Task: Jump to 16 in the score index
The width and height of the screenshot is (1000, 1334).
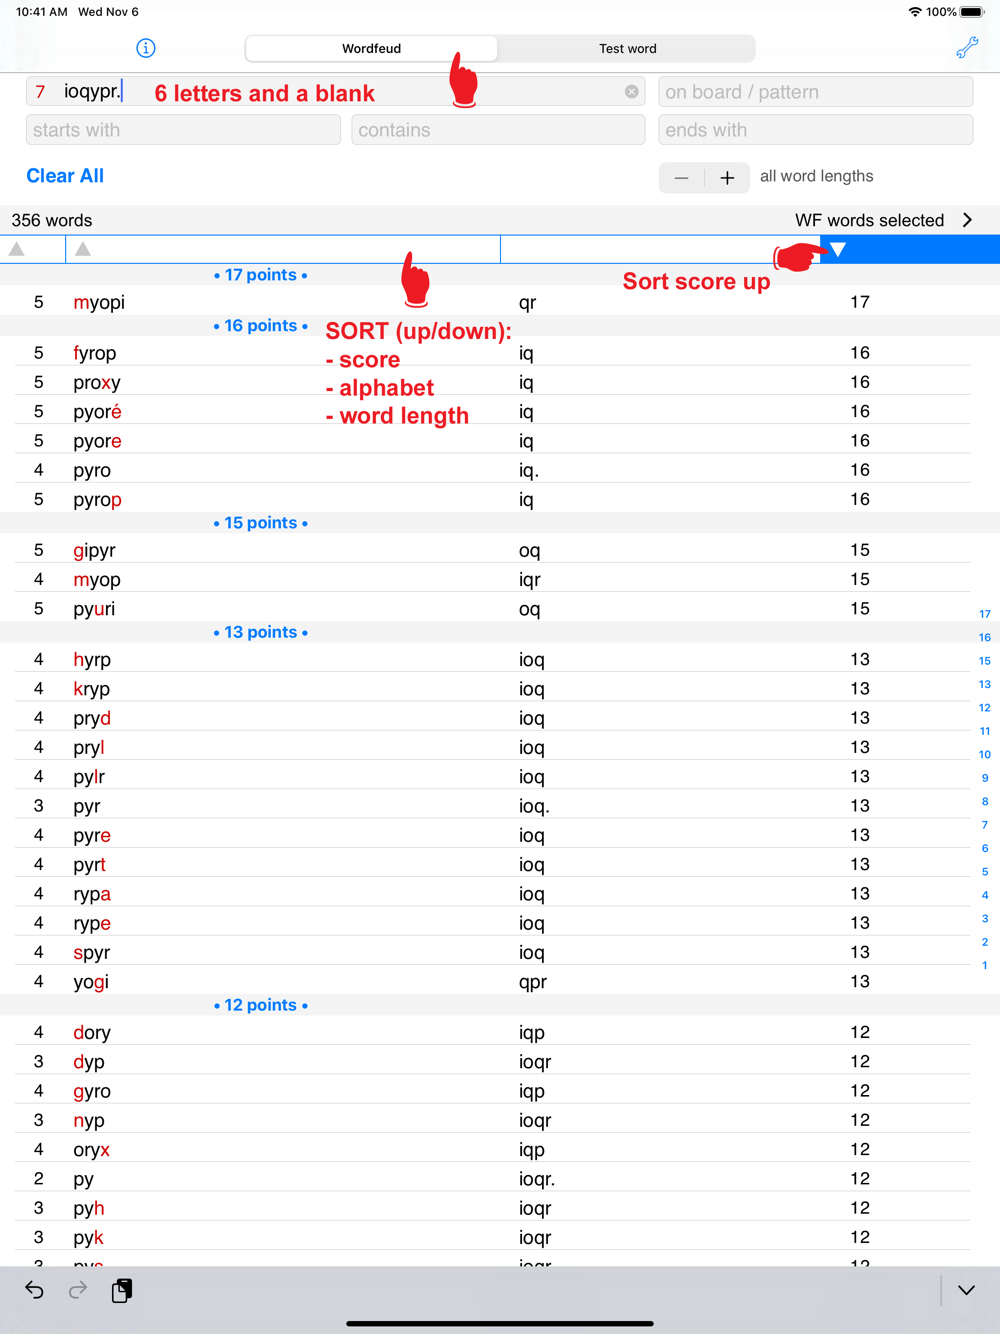Action: (985, 637)
